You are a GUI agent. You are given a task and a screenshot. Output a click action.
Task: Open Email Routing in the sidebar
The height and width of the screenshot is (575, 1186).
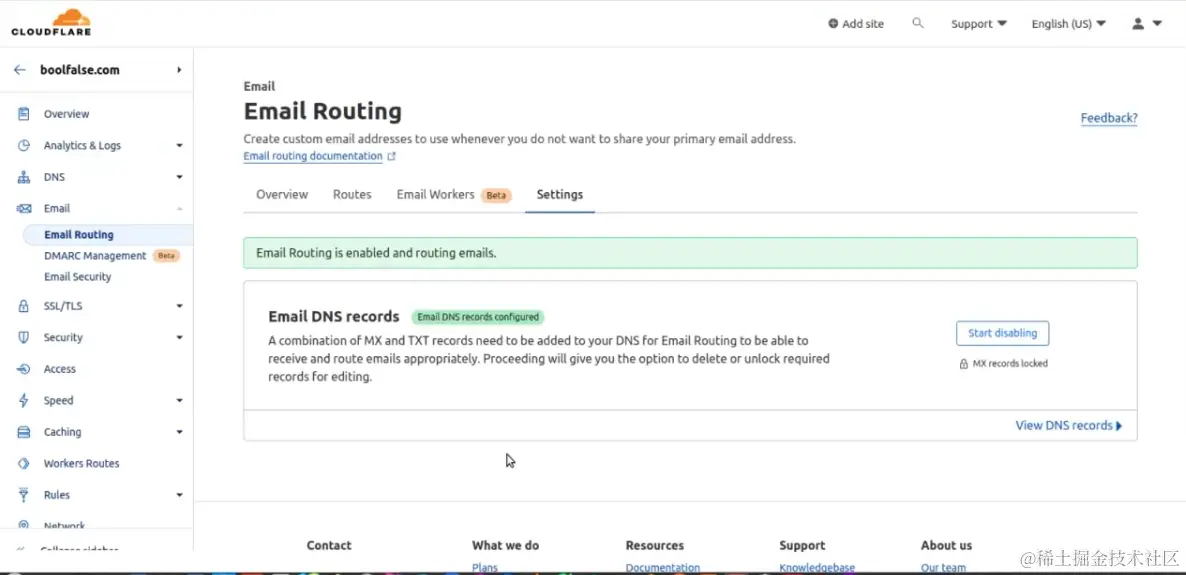(79, 235)
